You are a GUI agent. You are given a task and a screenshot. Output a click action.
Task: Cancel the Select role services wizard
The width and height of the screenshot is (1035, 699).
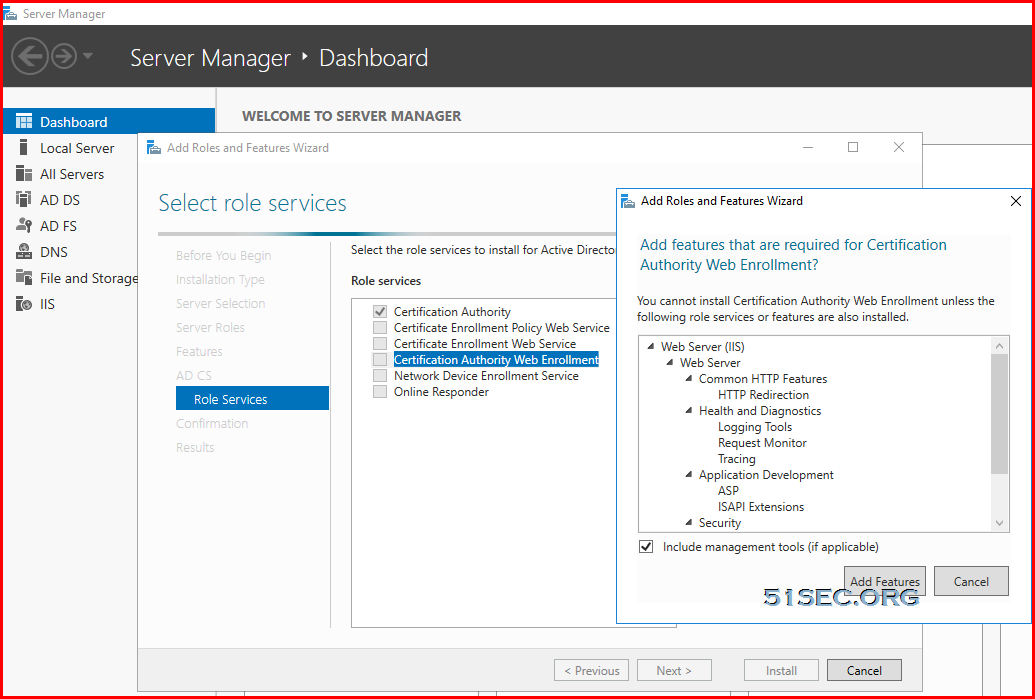click(864, 670)
